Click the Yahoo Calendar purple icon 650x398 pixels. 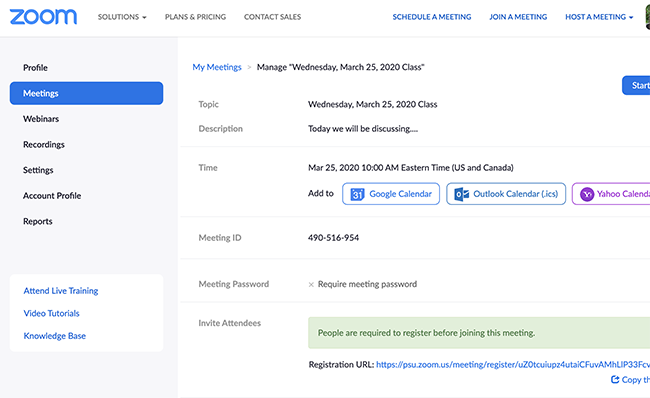[x=587, y=194]
